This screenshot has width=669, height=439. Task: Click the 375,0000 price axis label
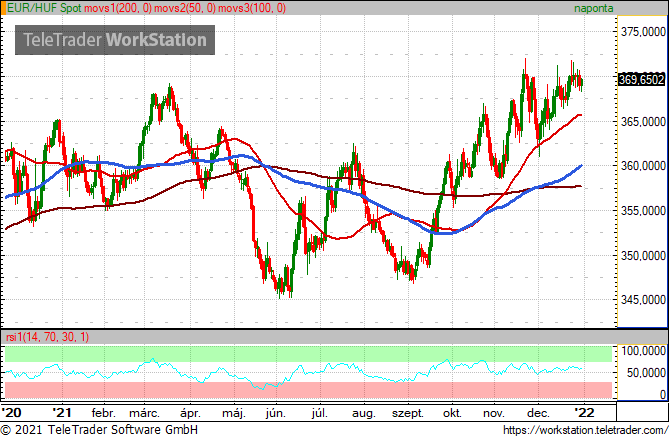point(643,32)
